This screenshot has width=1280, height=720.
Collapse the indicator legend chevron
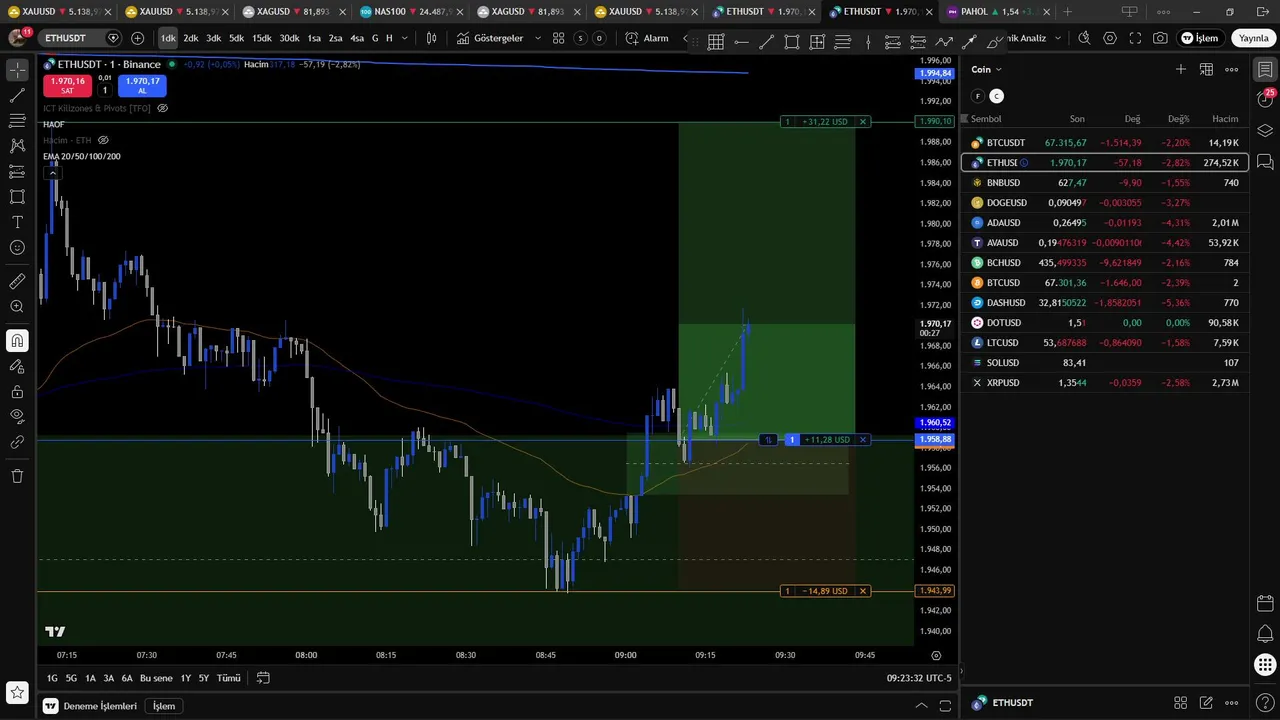[52, 172]
